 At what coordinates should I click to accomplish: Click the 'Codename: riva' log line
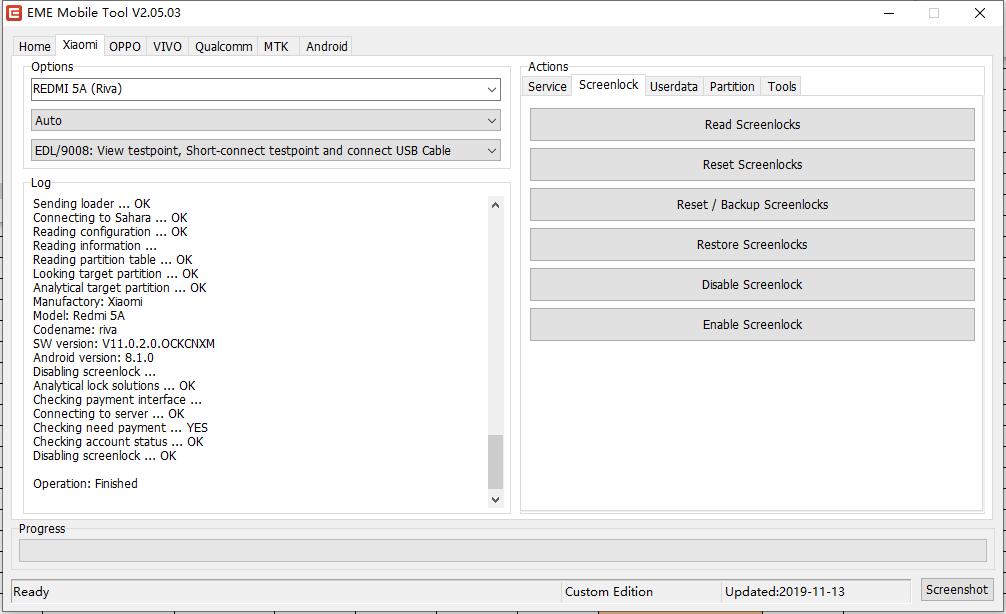coord(74,330)
